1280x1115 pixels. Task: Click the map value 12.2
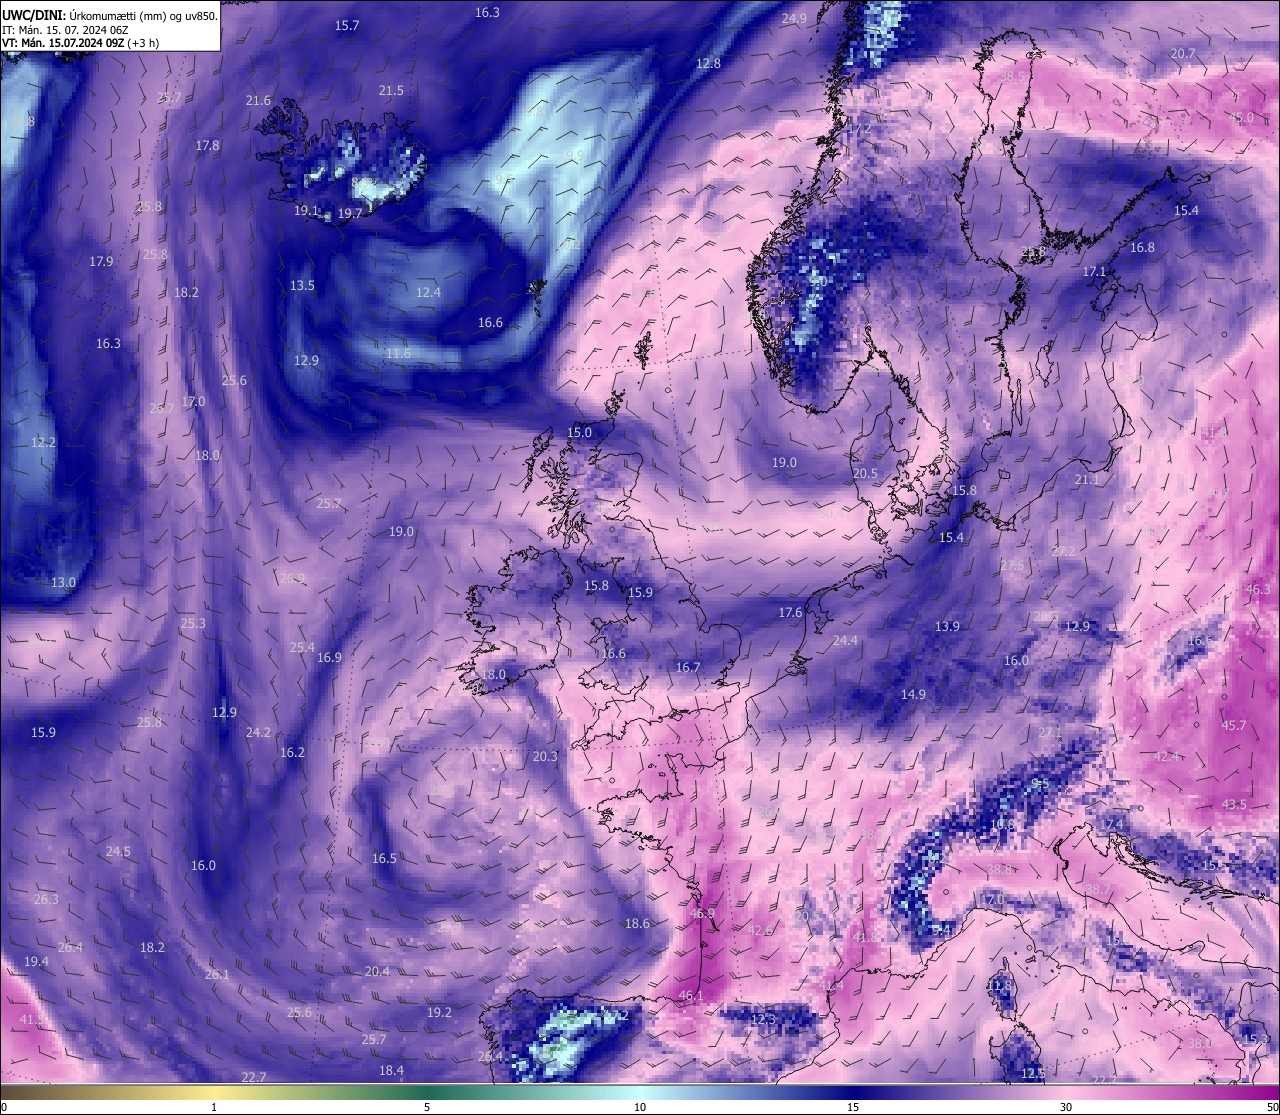click(44, 442)
